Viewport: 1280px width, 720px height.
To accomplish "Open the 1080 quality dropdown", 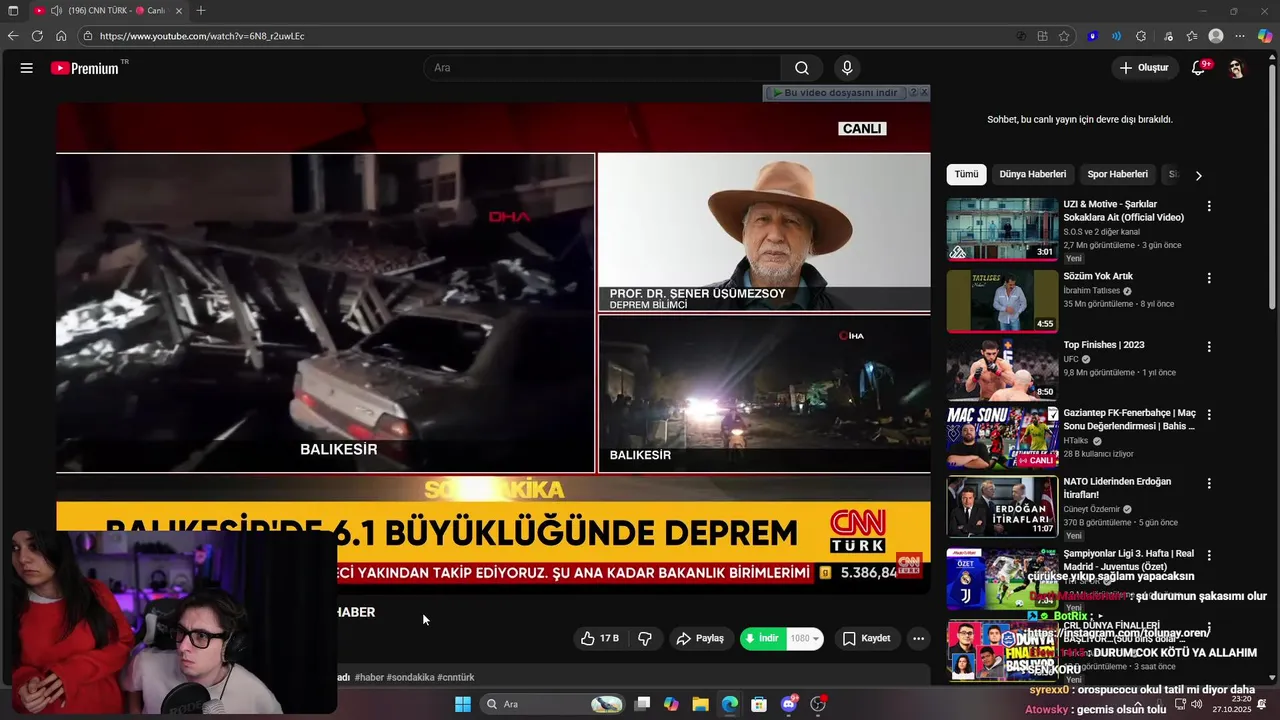I will [x=805, y=638].
